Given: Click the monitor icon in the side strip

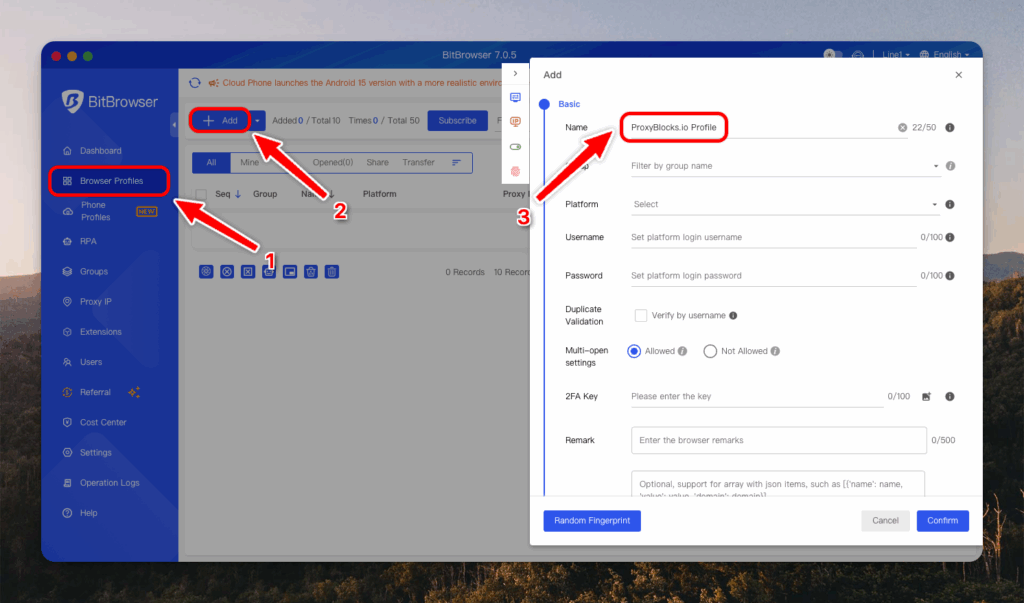Looking at the screenshot, I should tap(515, 98).
